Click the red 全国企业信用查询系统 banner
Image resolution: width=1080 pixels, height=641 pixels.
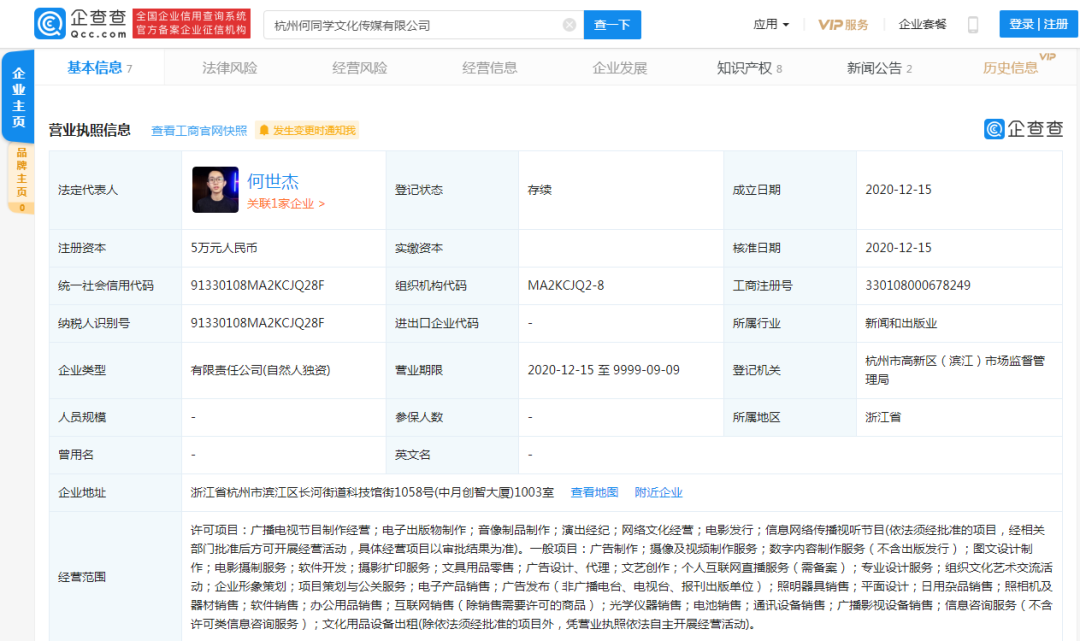pyautogui.click(x=191, y=23)
